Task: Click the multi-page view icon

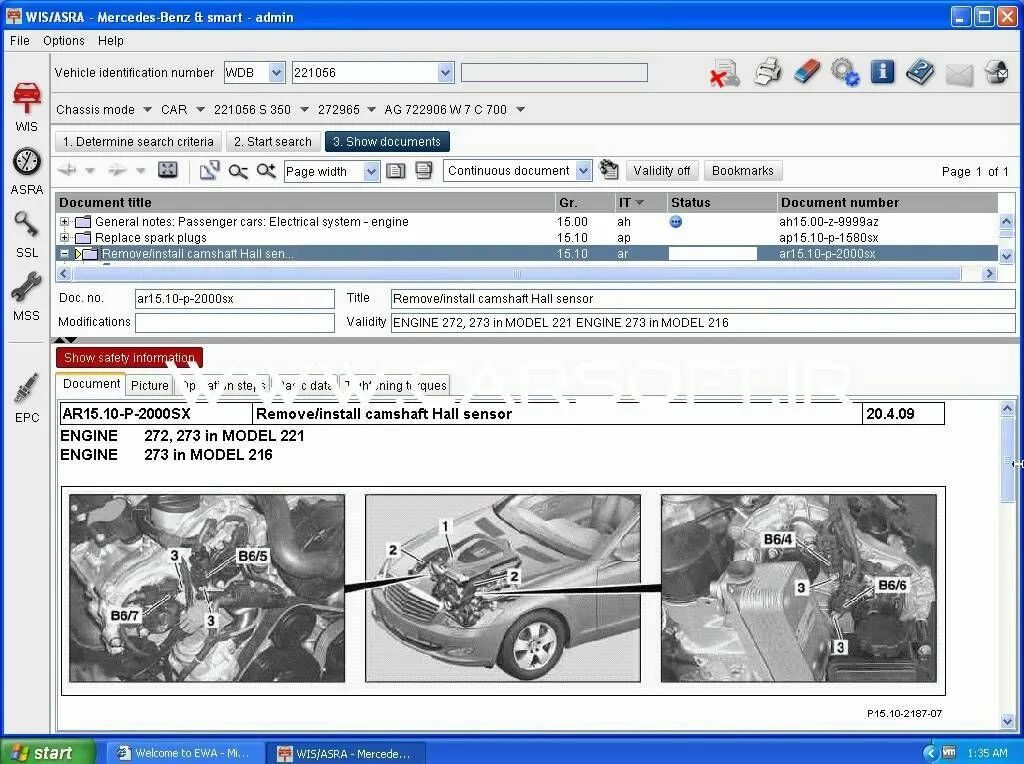Action: click(424, 171)
